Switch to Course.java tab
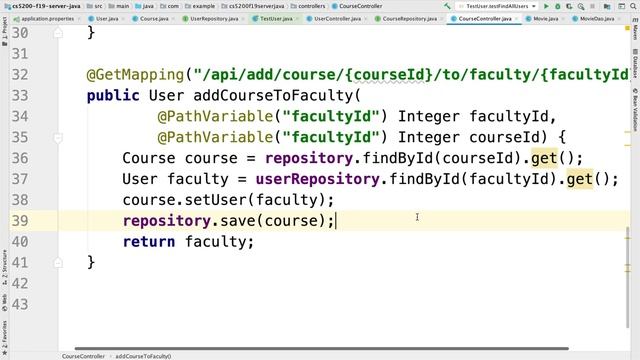Screen dimensions: 640x360 154,19
